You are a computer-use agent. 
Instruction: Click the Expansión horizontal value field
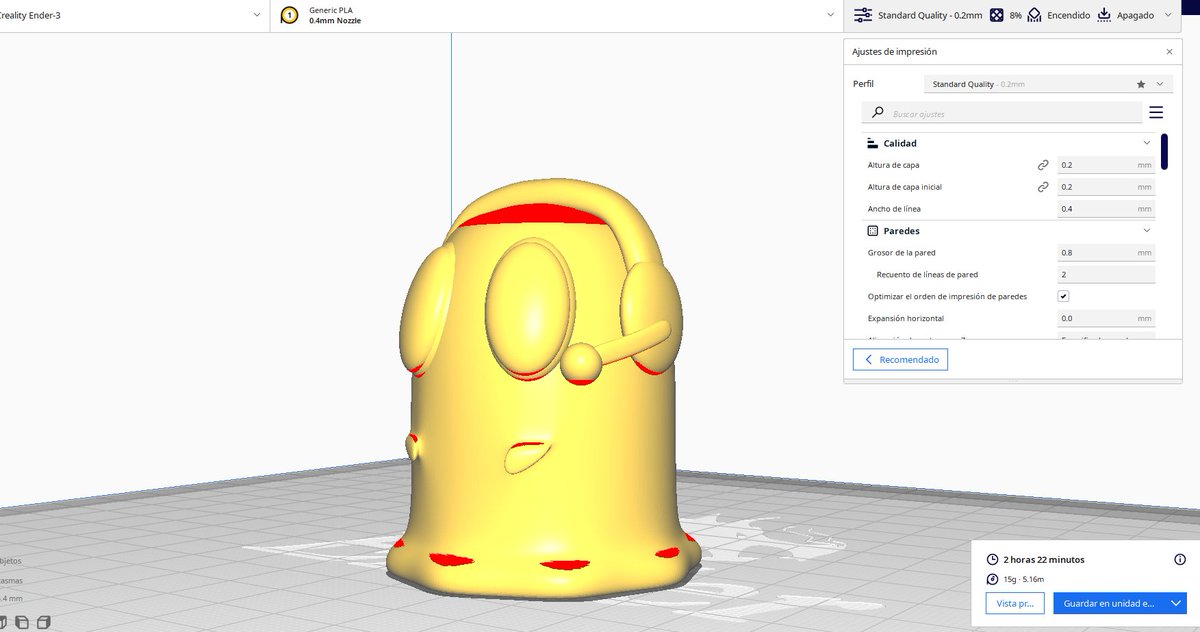pos(1106,318)
